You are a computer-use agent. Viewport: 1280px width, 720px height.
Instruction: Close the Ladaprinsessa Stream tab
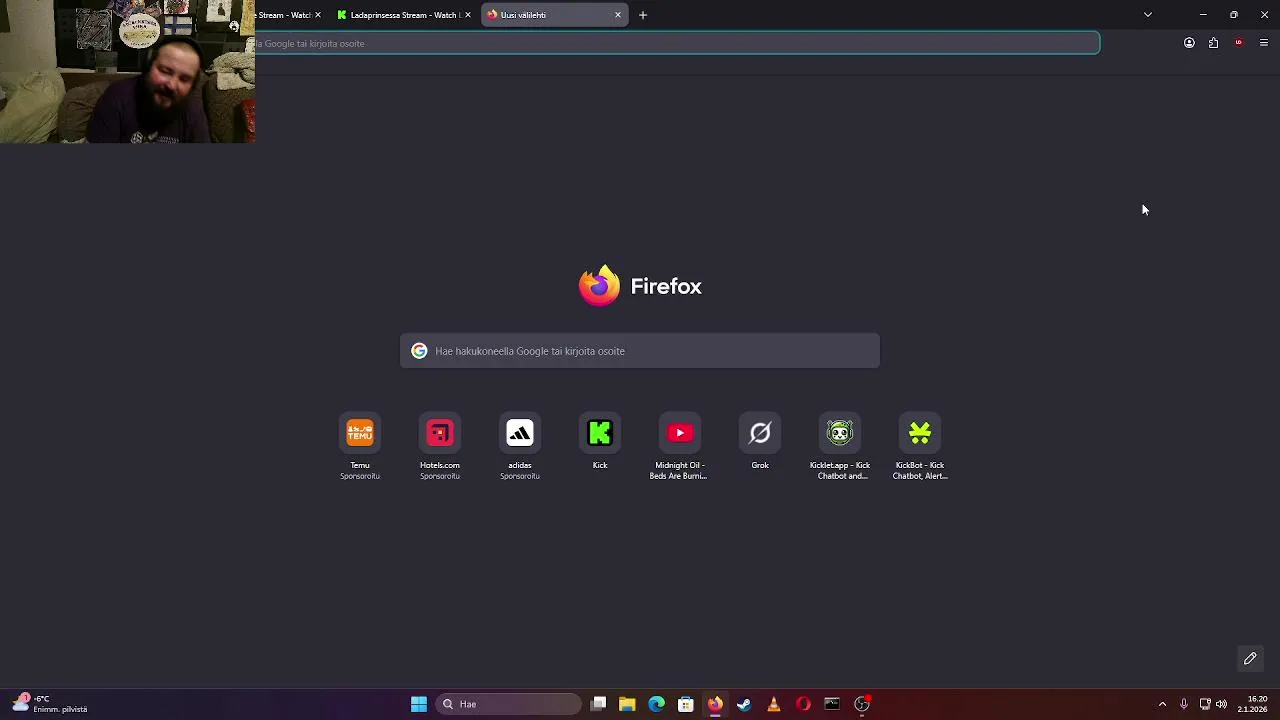[467, 15]
